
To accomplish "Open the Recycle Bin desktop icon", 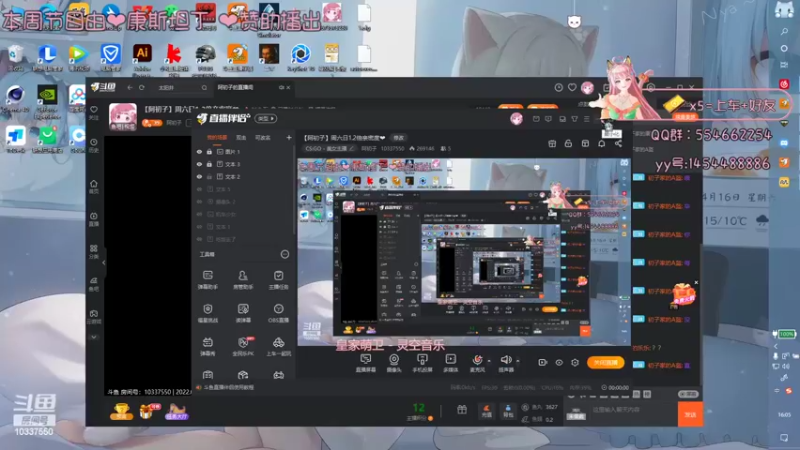I will pos(15,57).
